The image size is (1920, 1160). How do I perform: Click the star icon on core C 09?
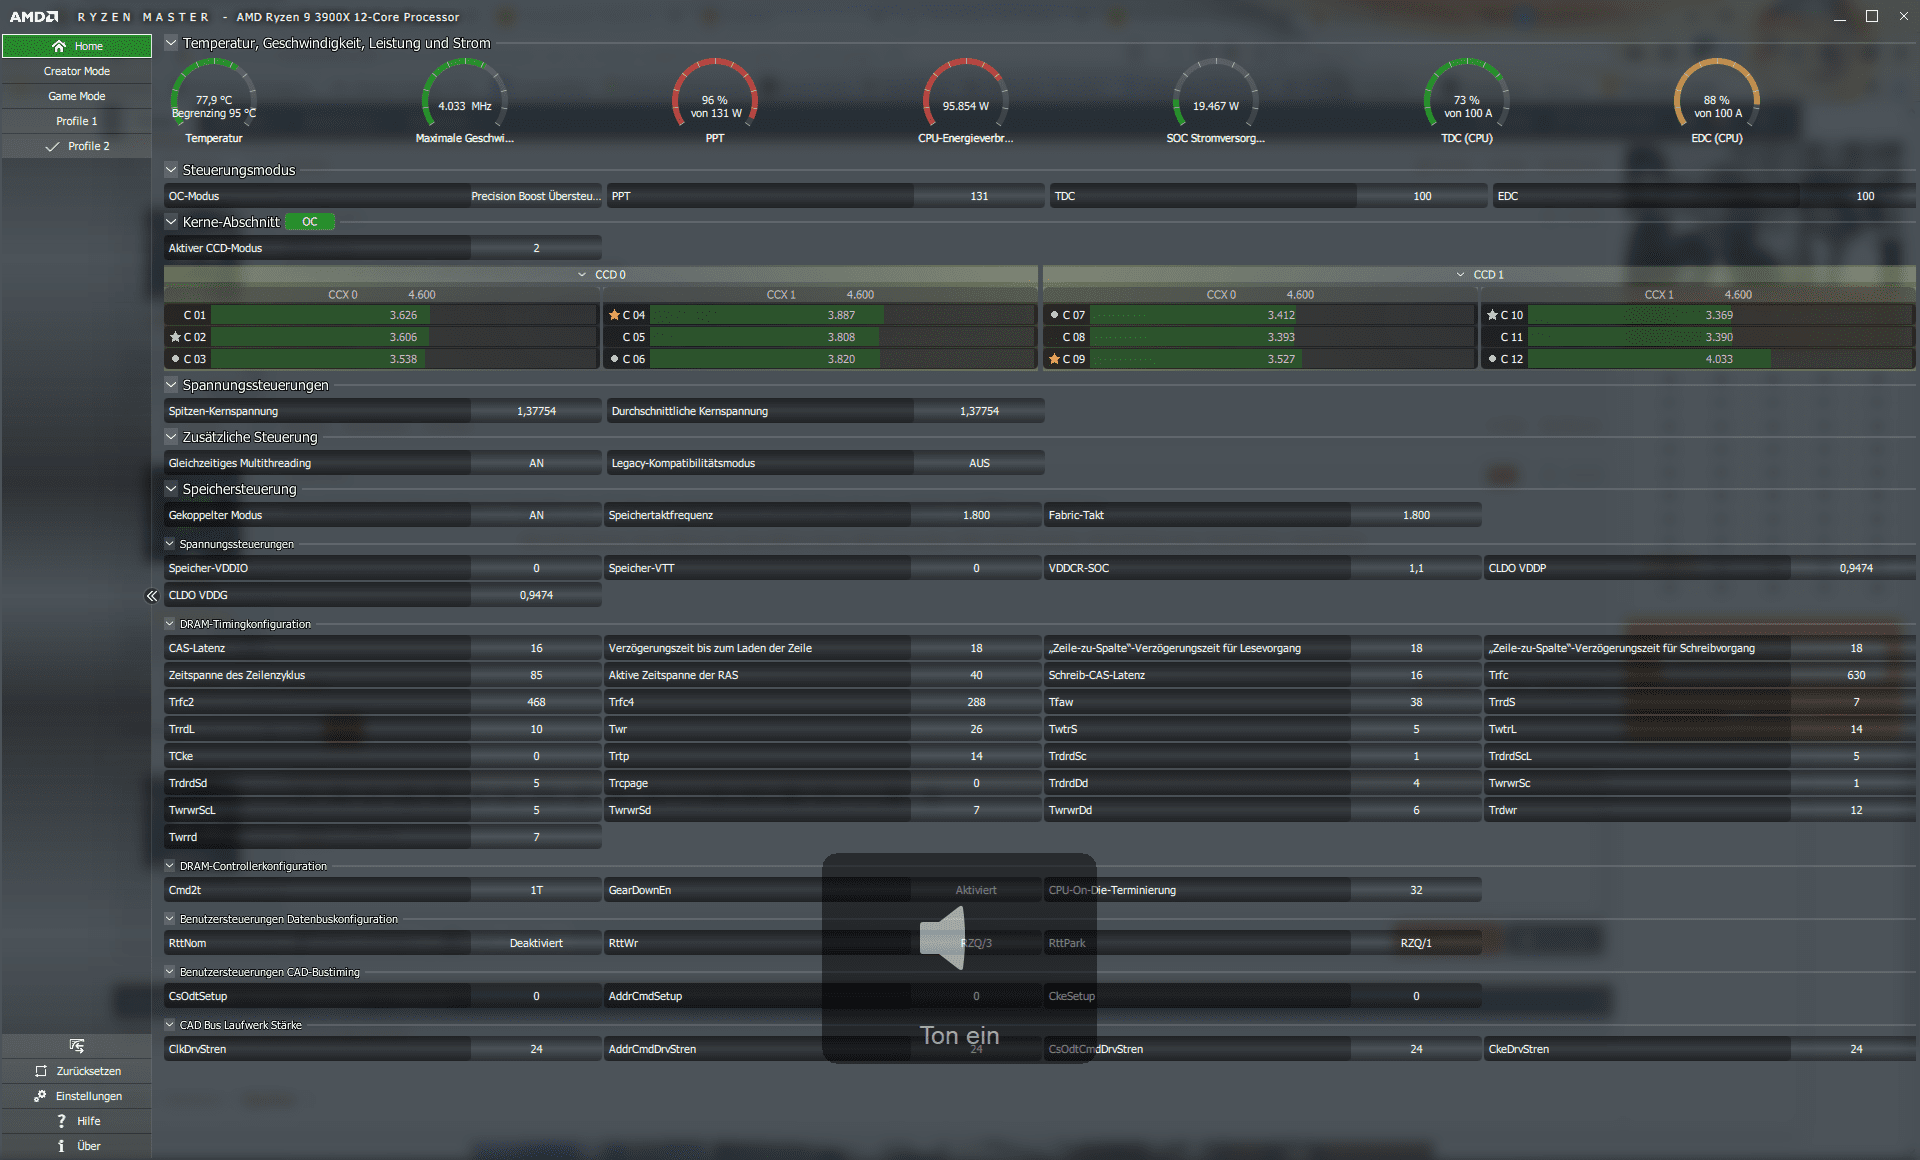point(1054,359)
